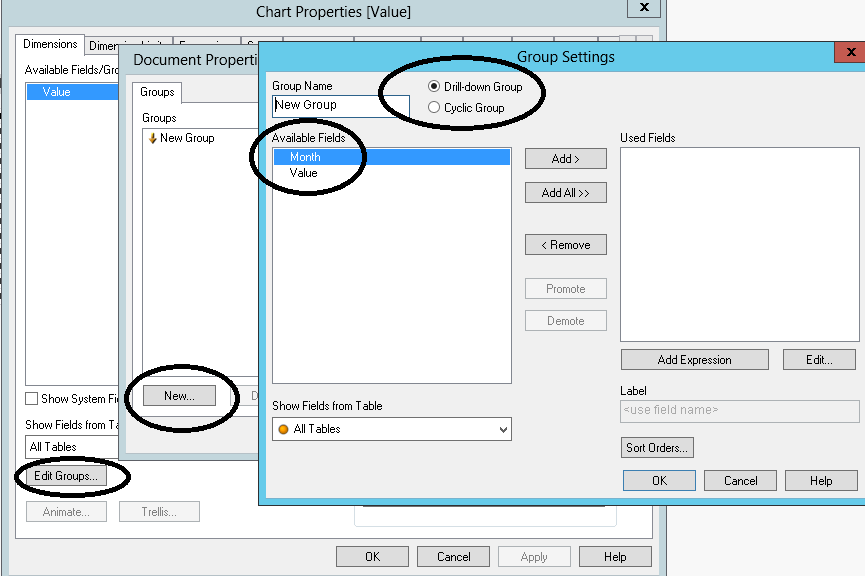Screen dimensions: 865x576
Task: Click the Add > button
Action: 565,159
